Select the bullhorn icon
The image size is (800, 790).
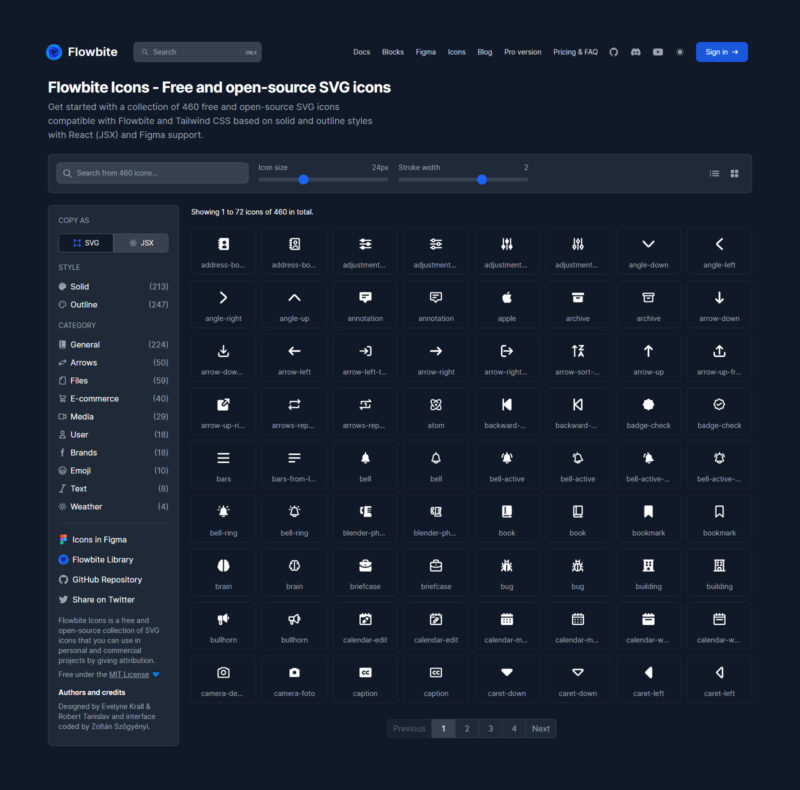tap(223, 623)
